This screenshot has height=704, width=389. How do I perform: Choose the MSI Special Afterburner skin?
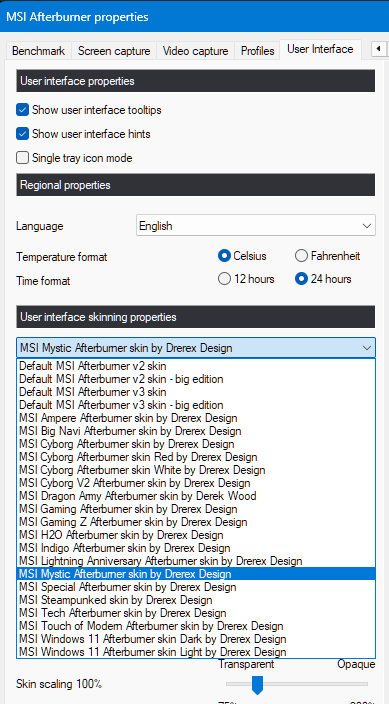click(196, 587)
